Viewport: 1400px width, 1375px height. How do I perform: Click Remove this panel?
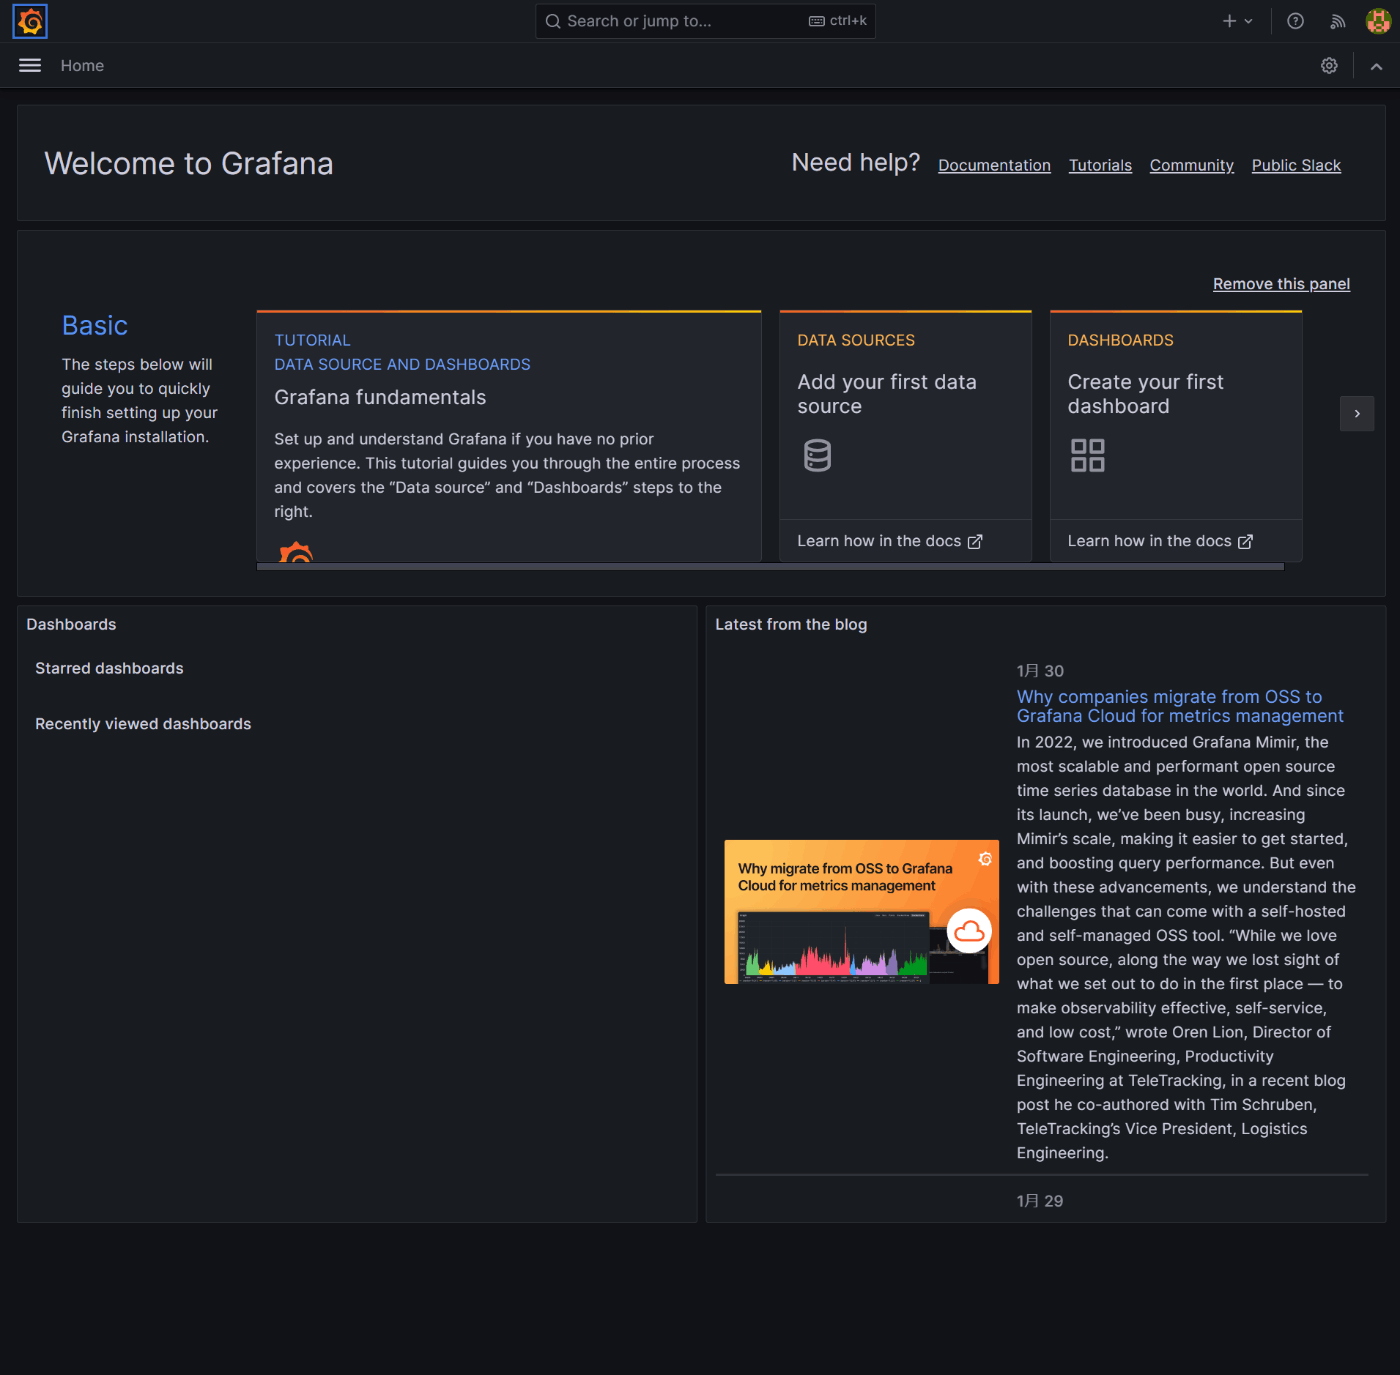pyautogui.click(x=1281, y=284)
